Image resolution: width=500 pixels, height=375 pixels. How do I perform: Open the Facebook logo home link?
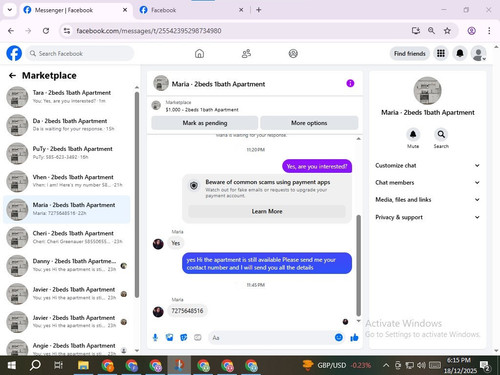[x=14, y=53]
